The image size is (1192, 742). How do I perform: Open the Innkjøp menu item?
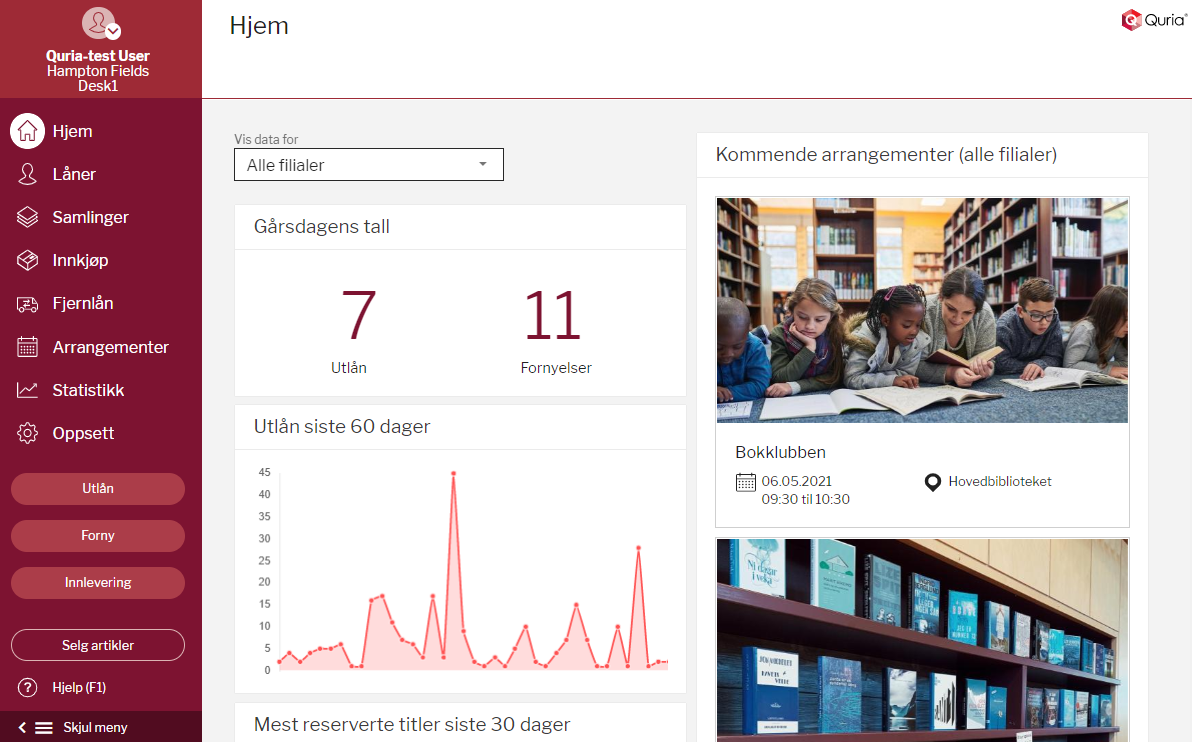click(101, 260)
